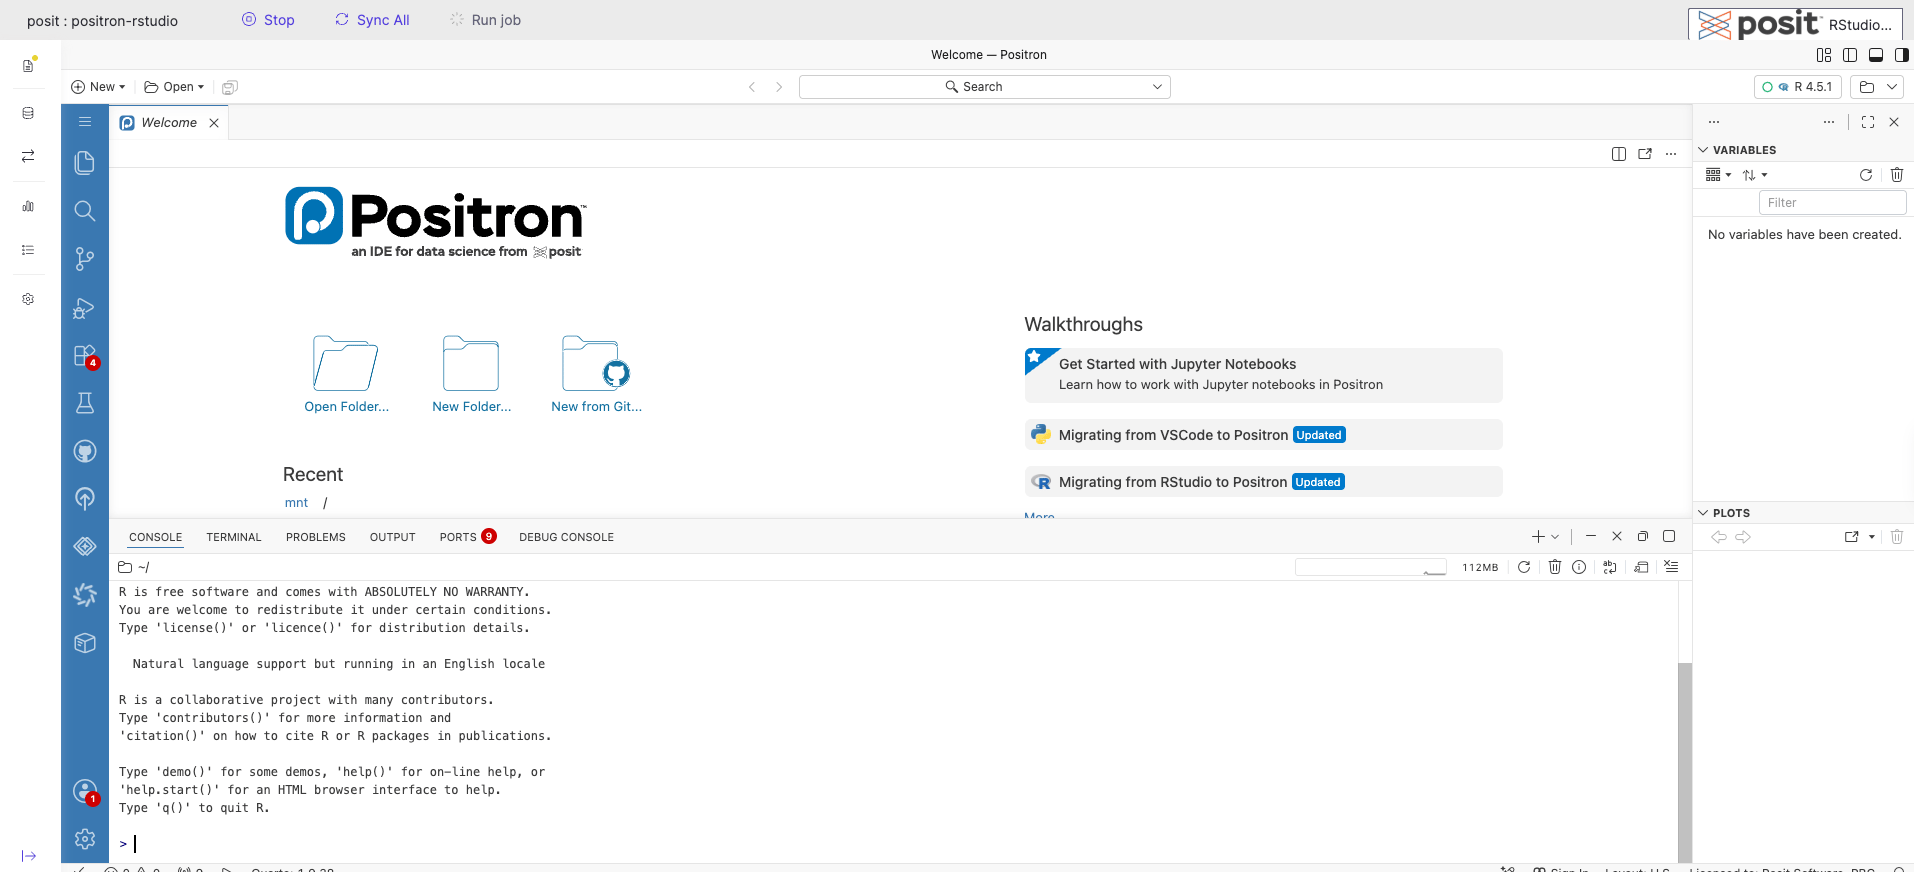Open the Get Started with Jupyter Notebooks walkthrough
Screen dimensions: 1914x872
1263,375
